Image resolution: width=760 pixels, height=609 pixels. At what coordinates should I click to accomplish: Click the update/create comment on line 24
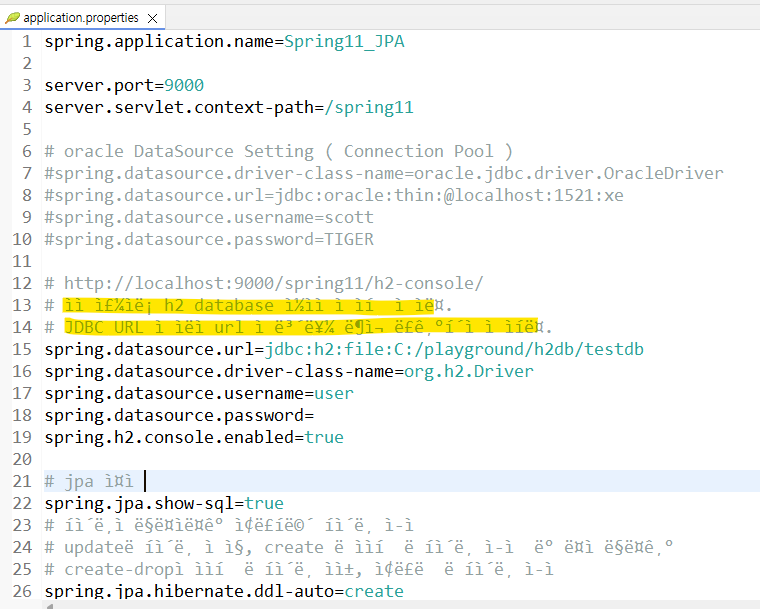(358, 547)
